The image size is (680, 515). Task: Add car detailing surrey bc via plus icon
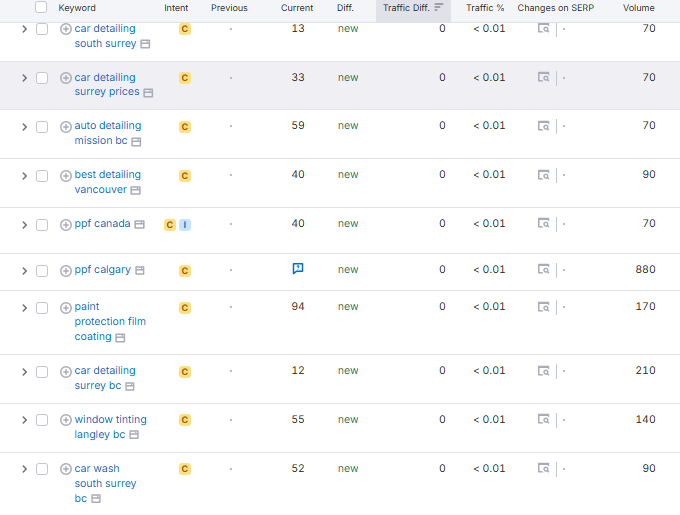click(66, 372)
